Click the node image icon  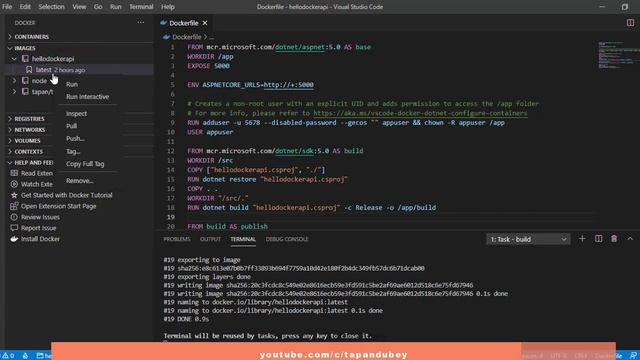pyautogui.click(x=25, y=80)
